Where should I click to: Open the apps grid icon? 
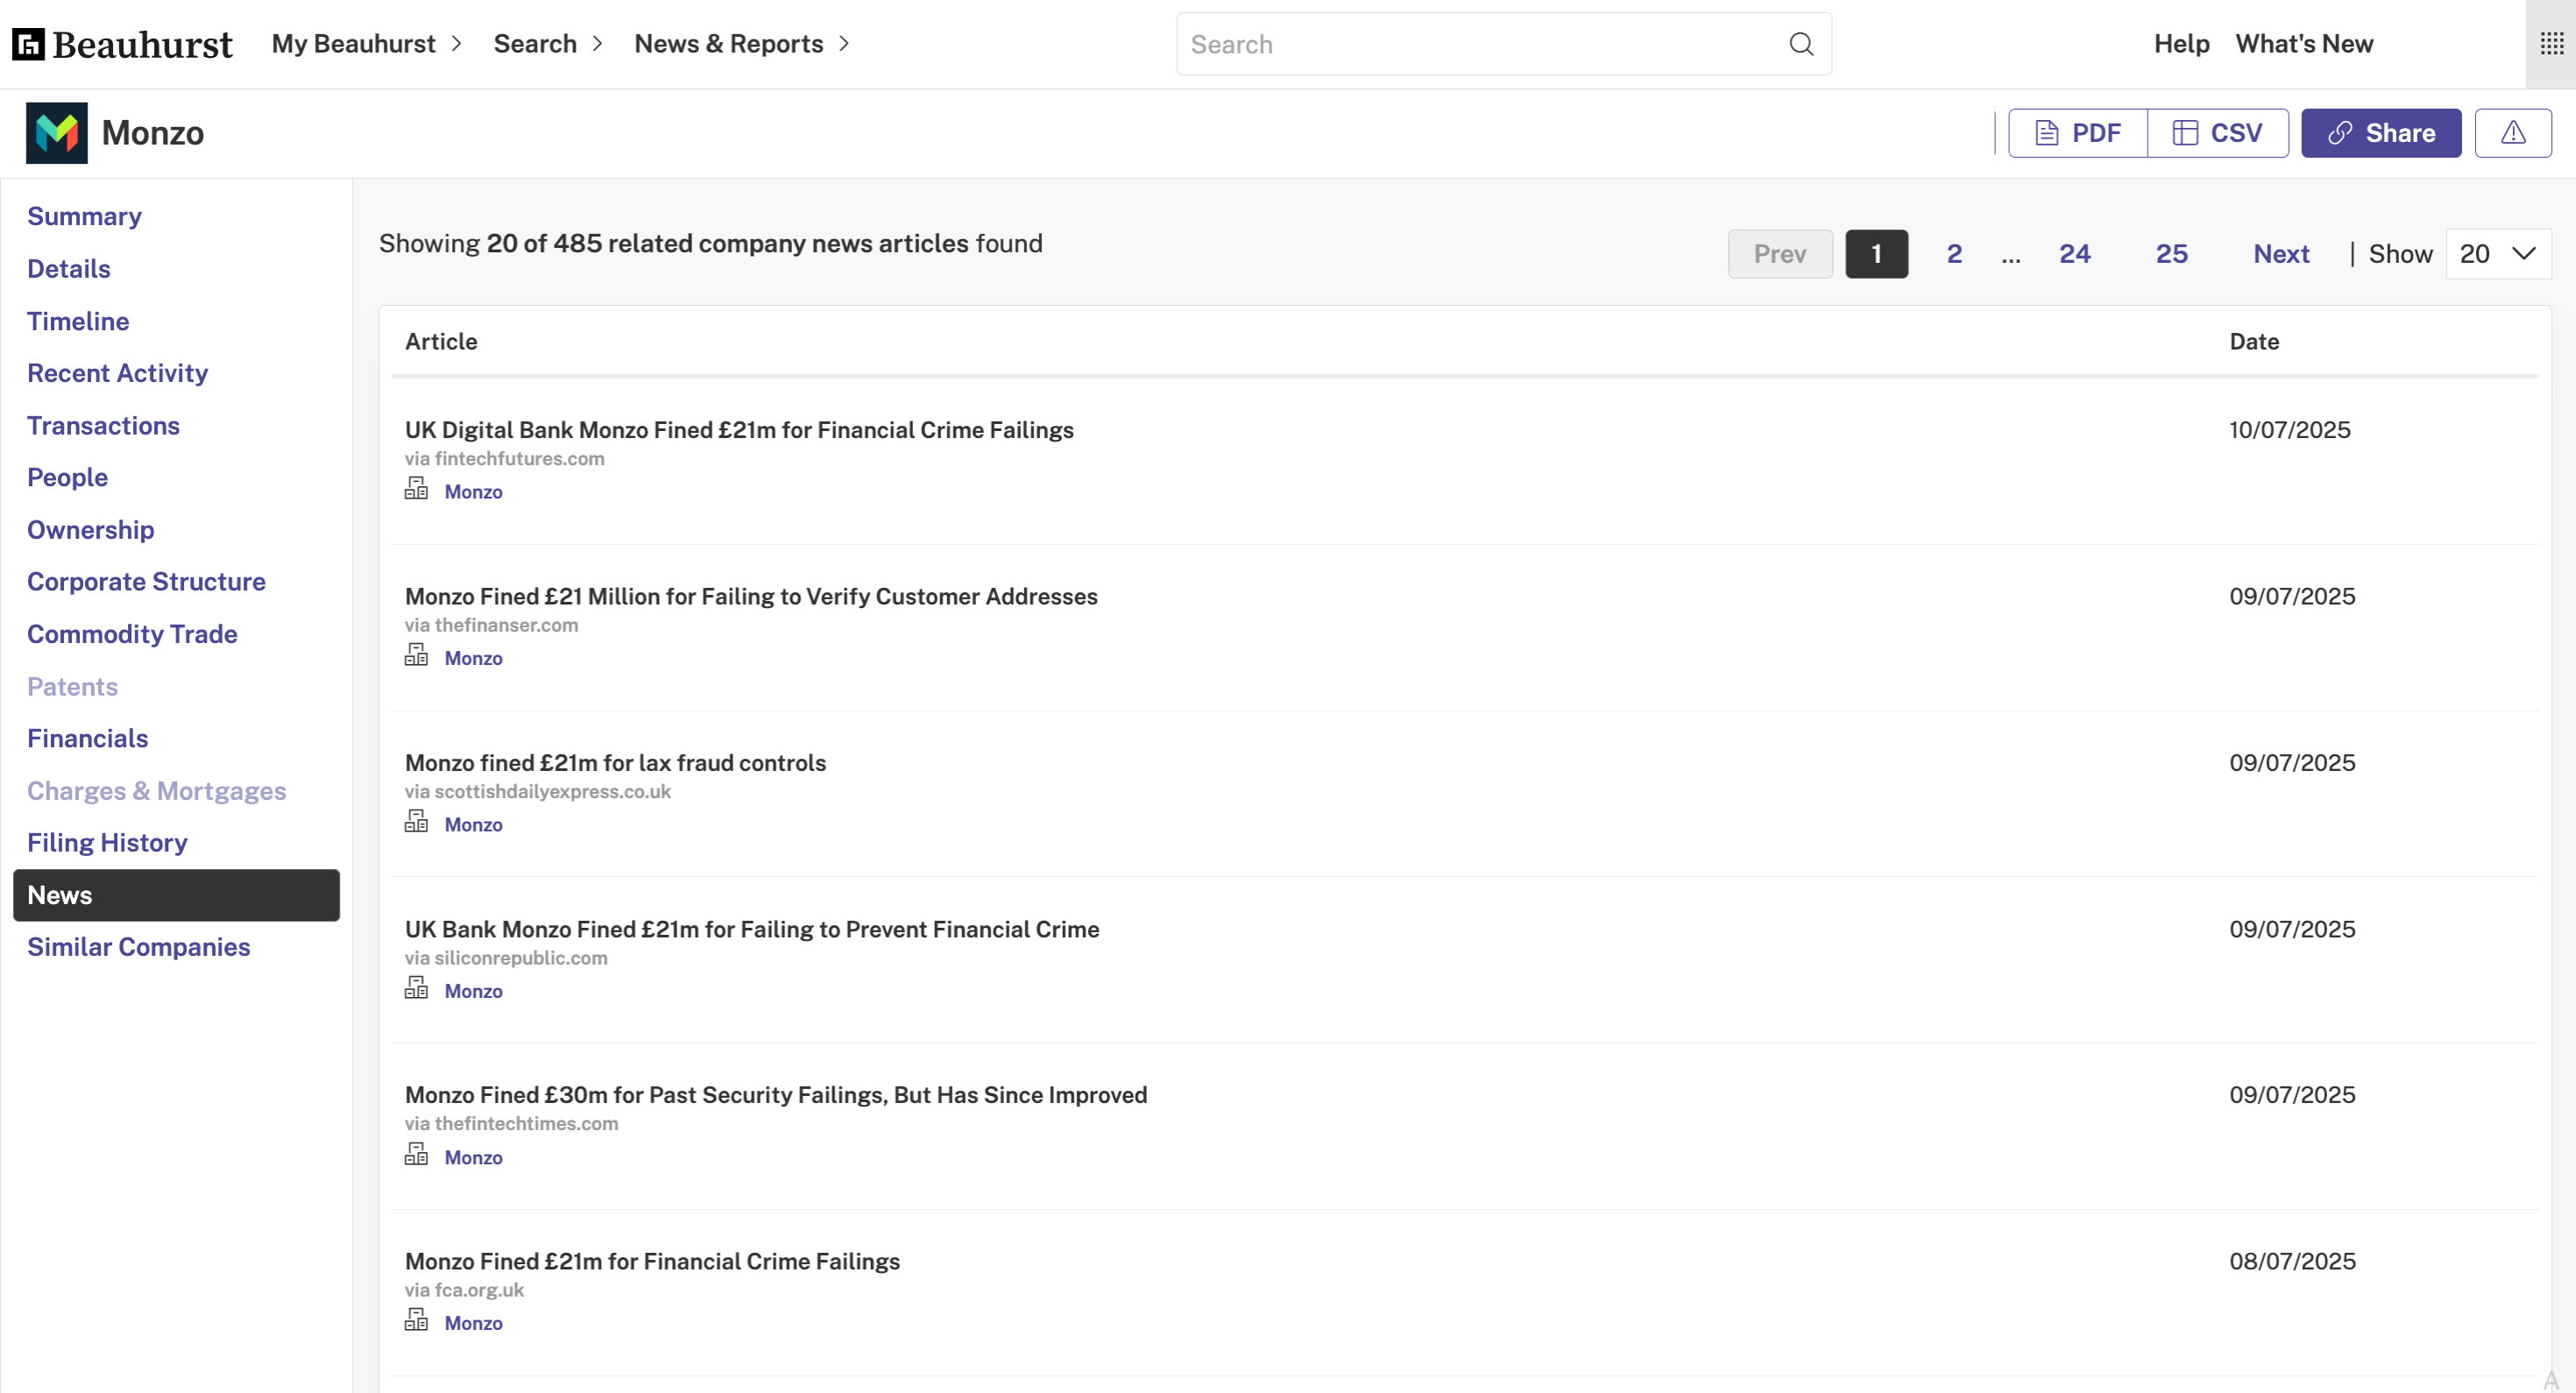coord(2551,44)
